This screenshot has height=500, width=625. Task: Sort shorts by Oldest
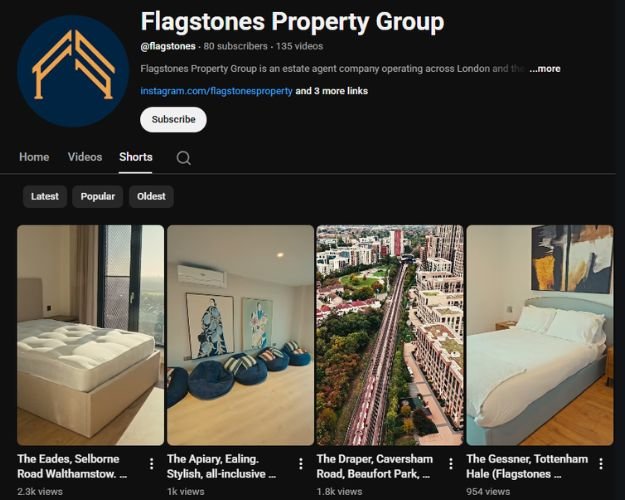click(151, 197)
